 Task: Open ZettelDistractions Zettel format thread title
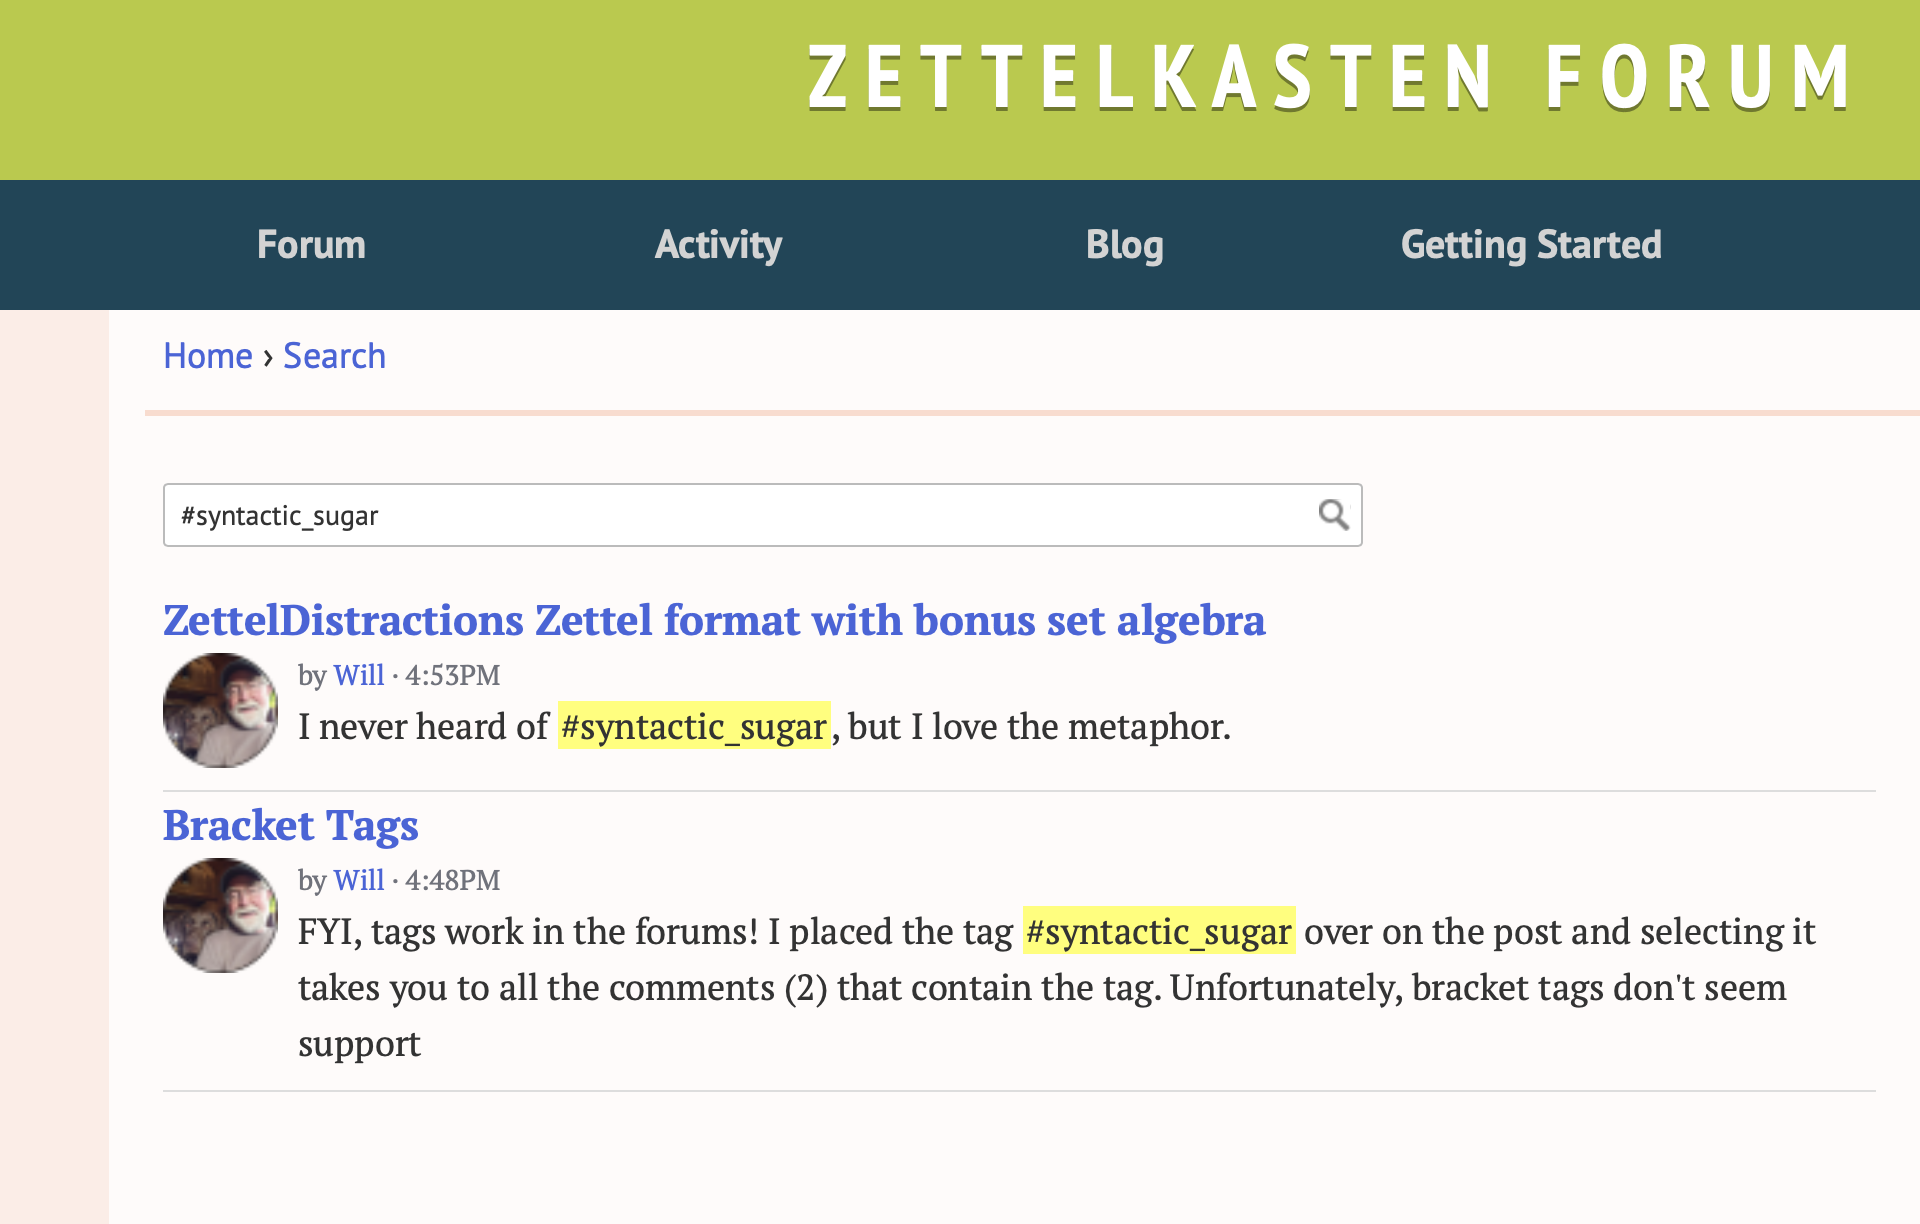click(x=714, y=620)
